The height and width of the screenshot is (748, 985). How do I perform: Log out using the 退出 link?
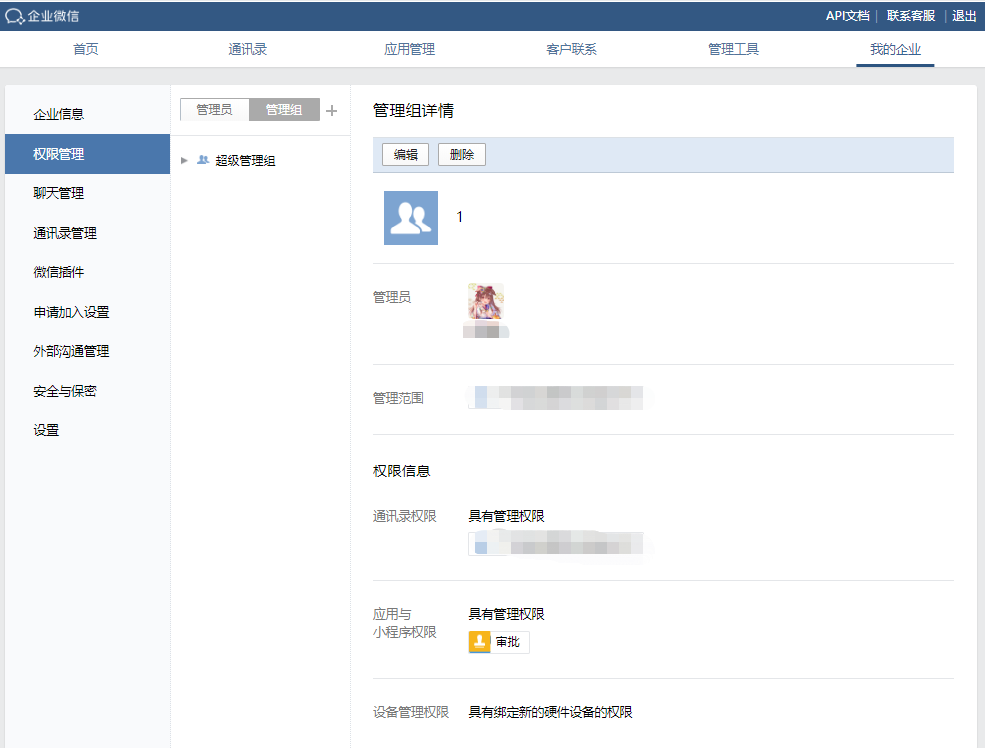(964, 16)
